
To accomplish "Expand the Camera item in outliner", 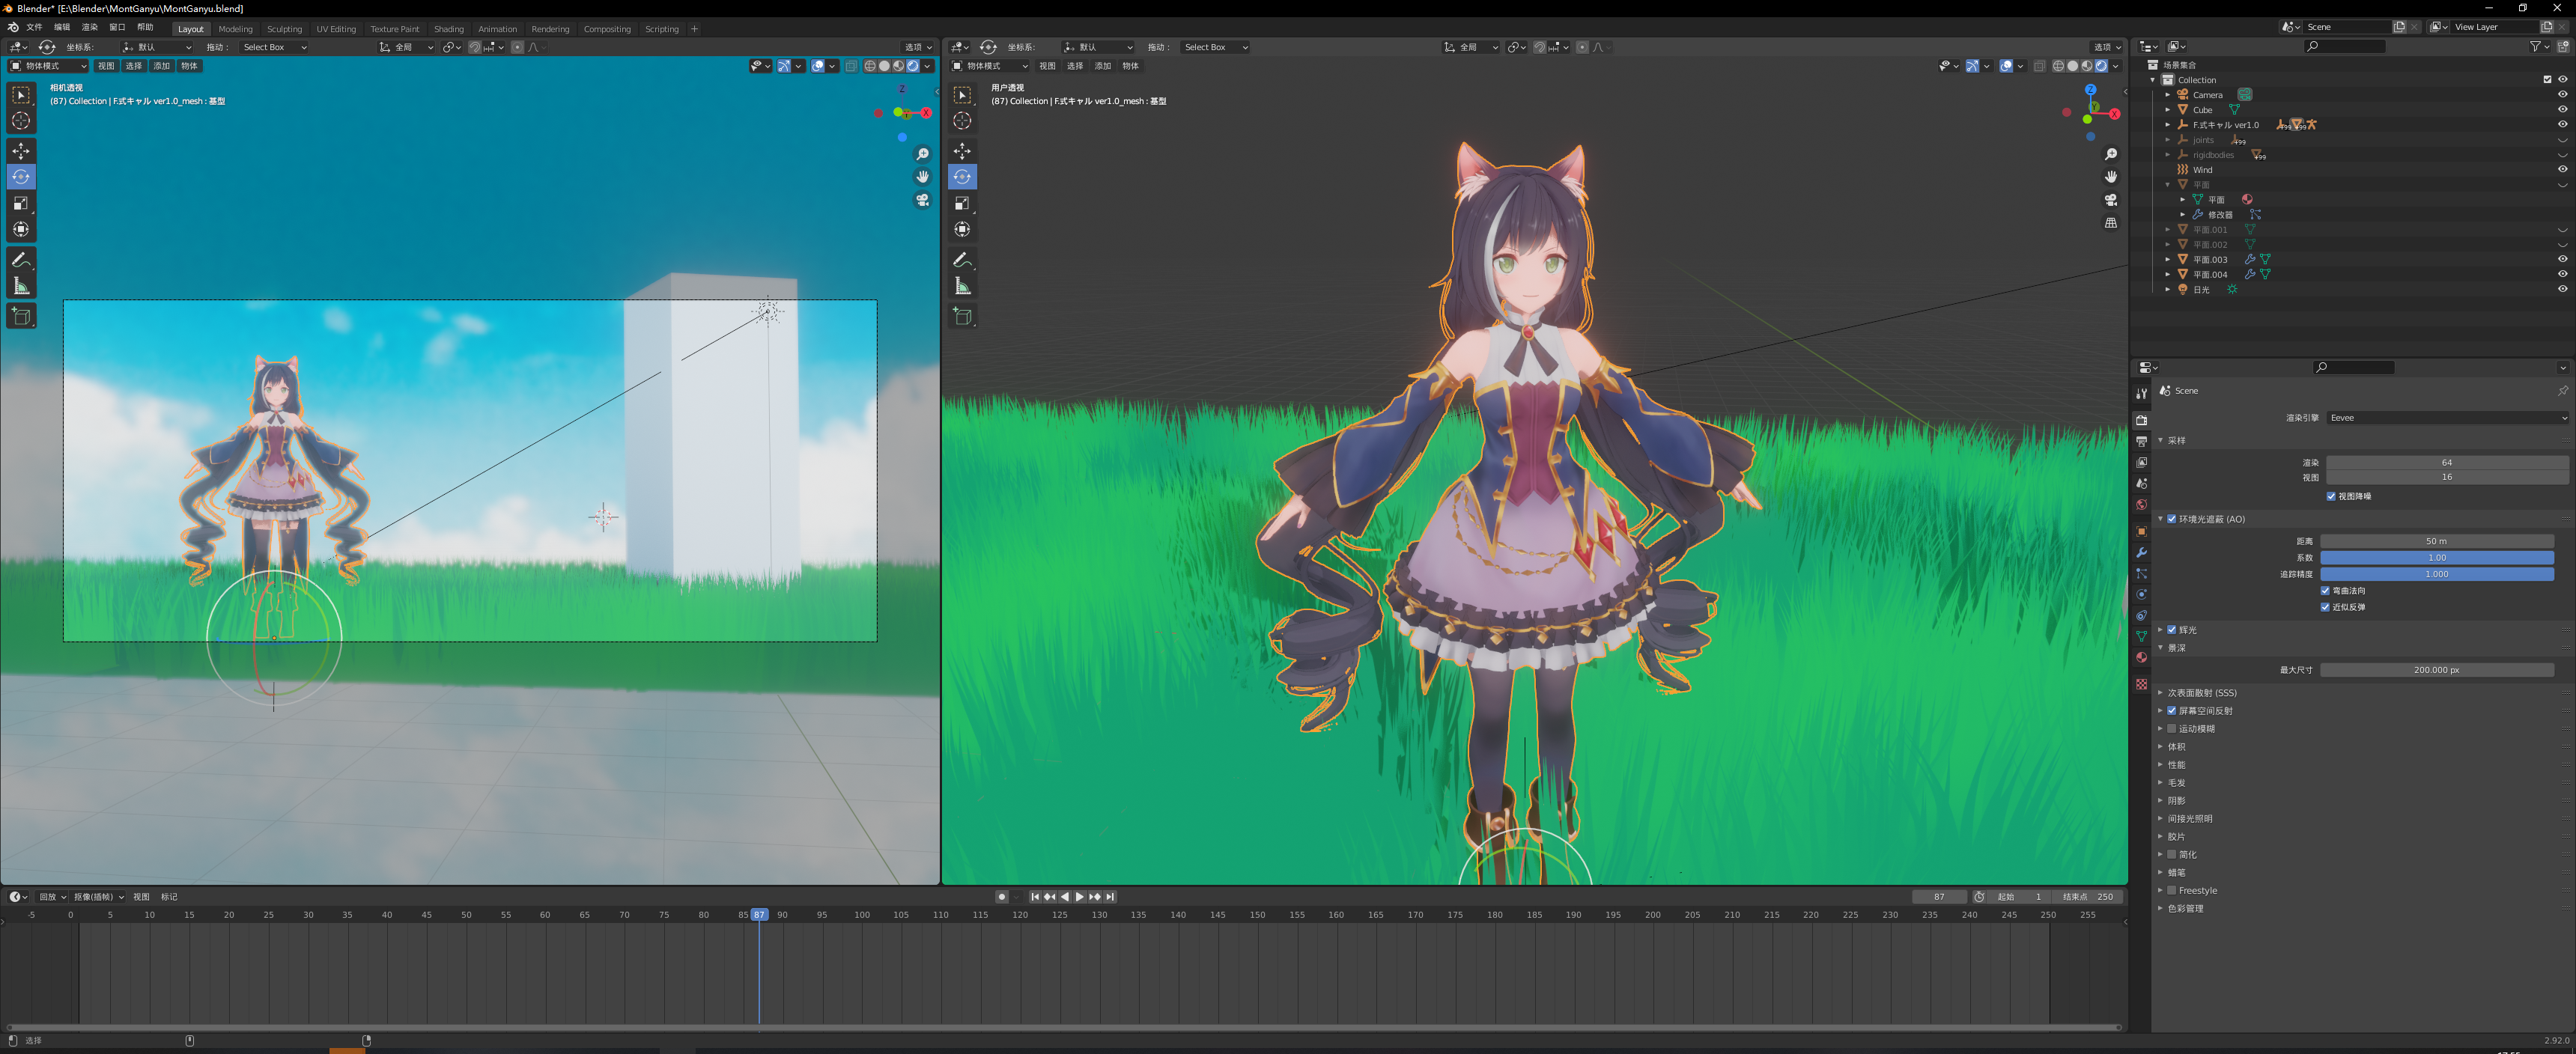I will [x=2168, y=95].
